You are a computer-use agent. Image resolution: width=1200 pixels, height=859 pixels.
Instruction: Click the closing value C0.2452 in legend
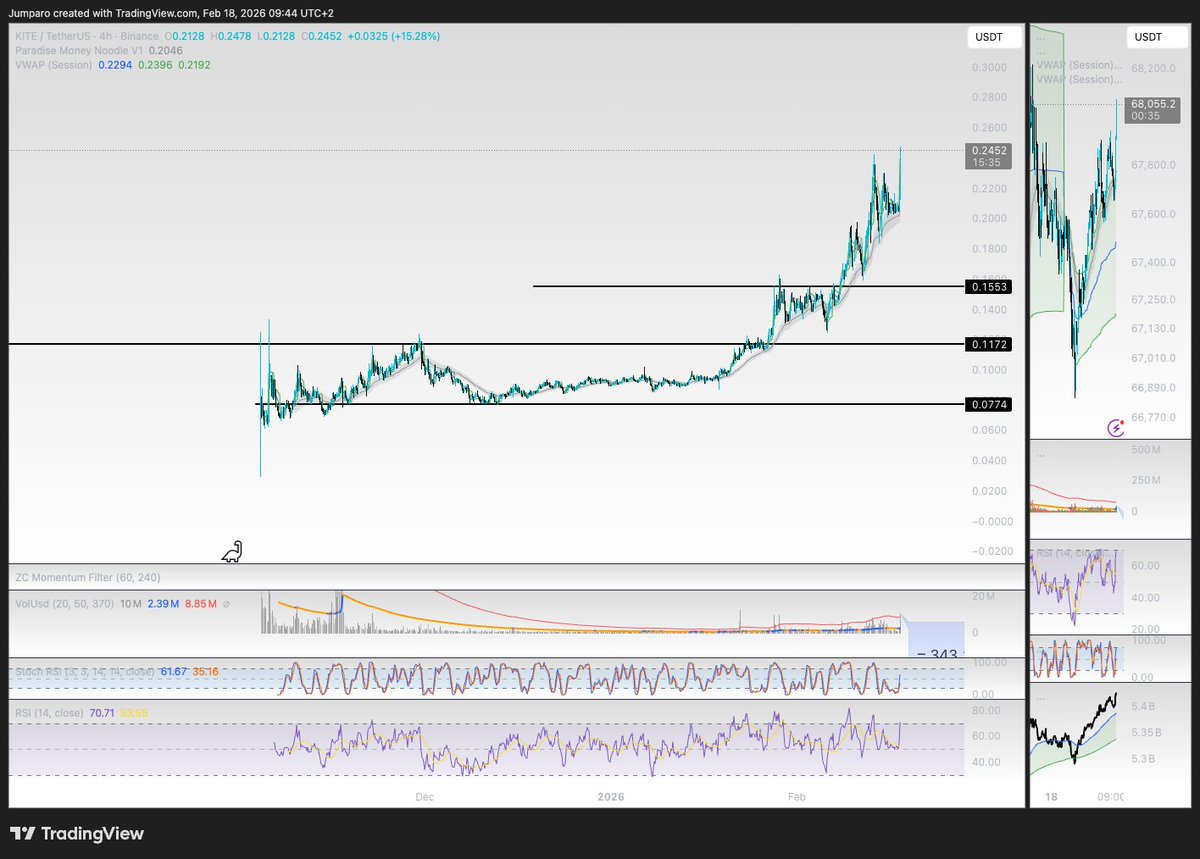320,36
